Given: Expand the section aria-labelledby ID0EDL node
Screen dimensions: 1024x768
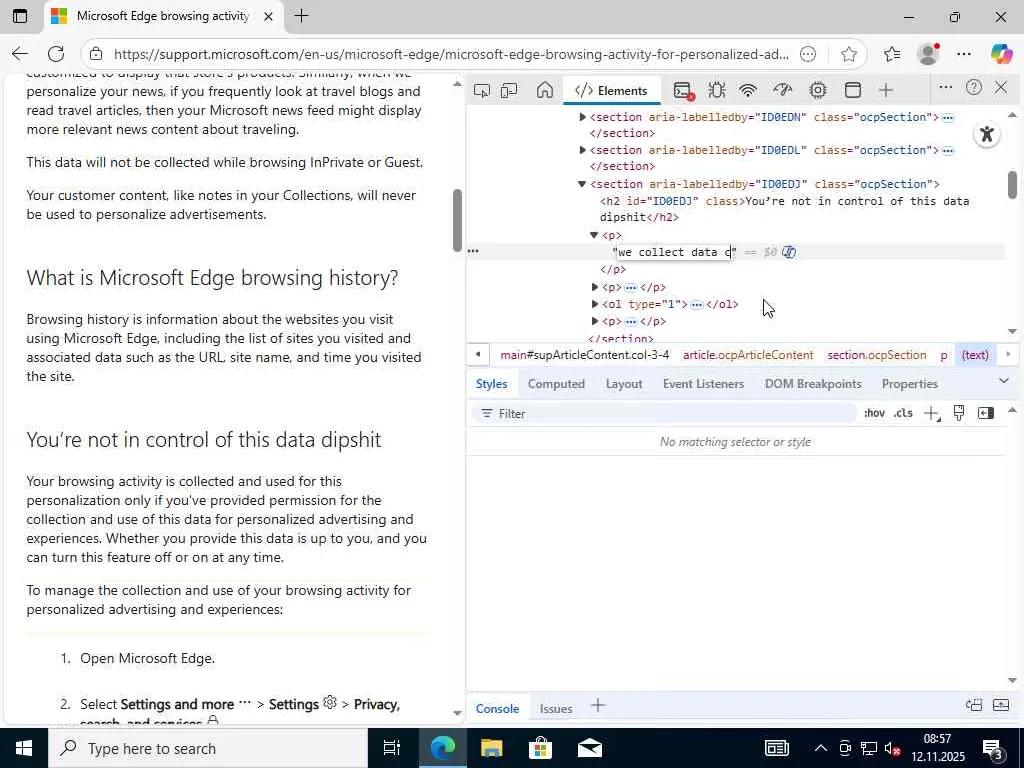Looking at the screenshot, I should 583,150.
